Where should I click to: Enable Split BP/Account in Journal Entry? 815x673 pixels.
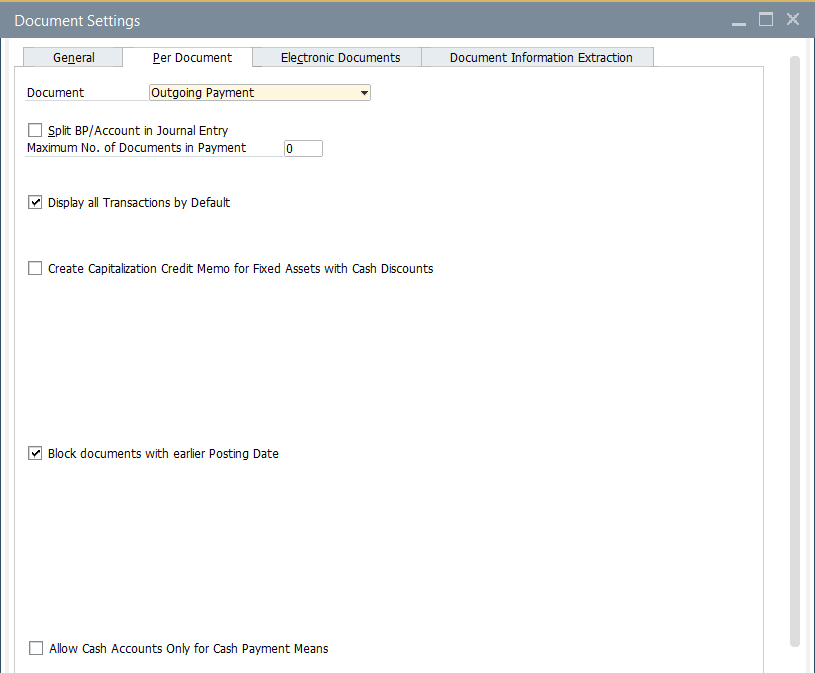click(x=36, y=130)
